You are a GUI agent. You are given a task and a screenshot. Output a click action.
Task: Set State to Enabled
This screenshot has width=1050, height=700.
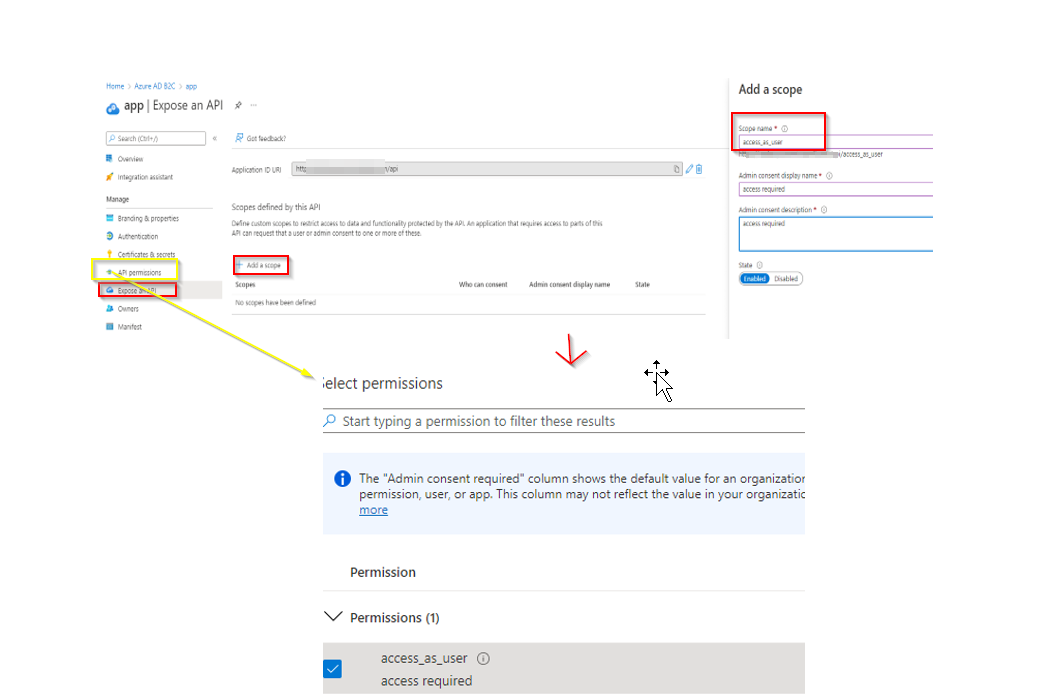tap(755, 279)
